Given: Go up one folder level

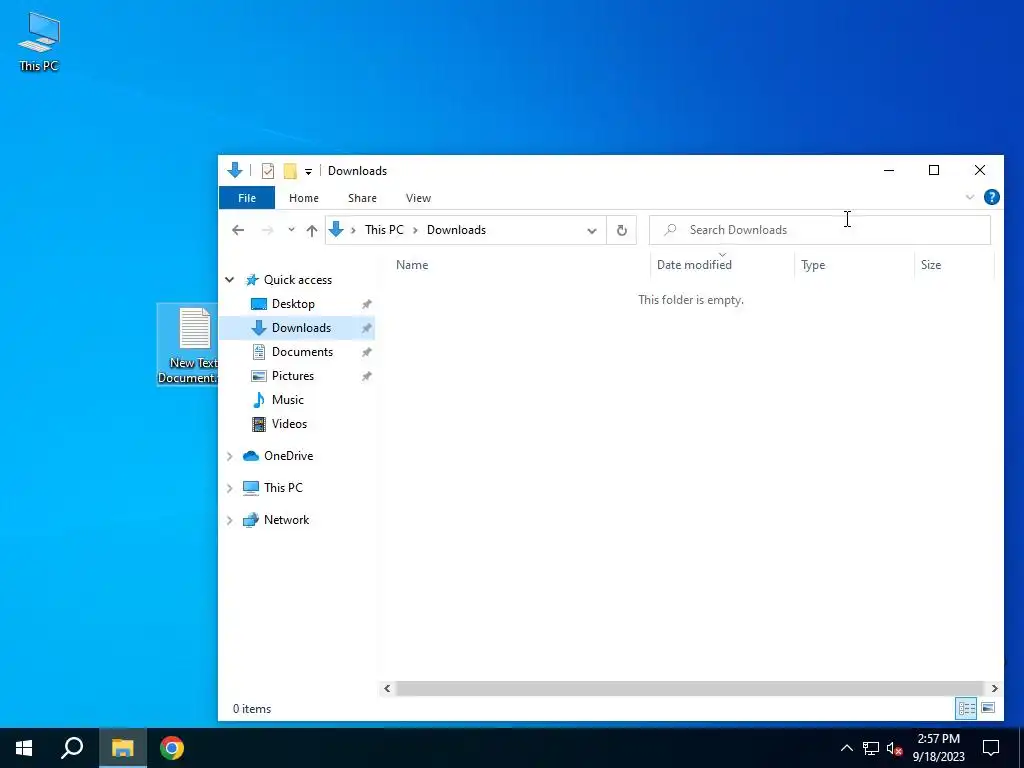Looking at the screenshot, I should (312, 230).
